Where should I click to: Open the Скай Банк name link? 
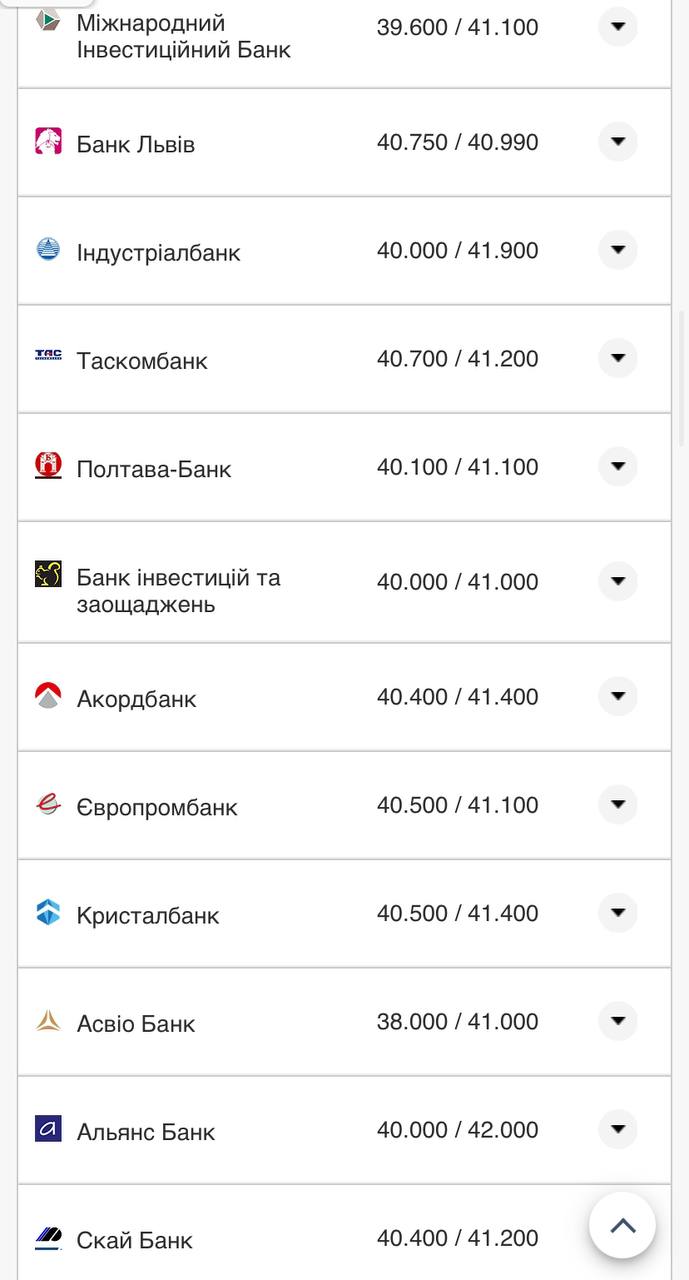[x=135, y=1241]
